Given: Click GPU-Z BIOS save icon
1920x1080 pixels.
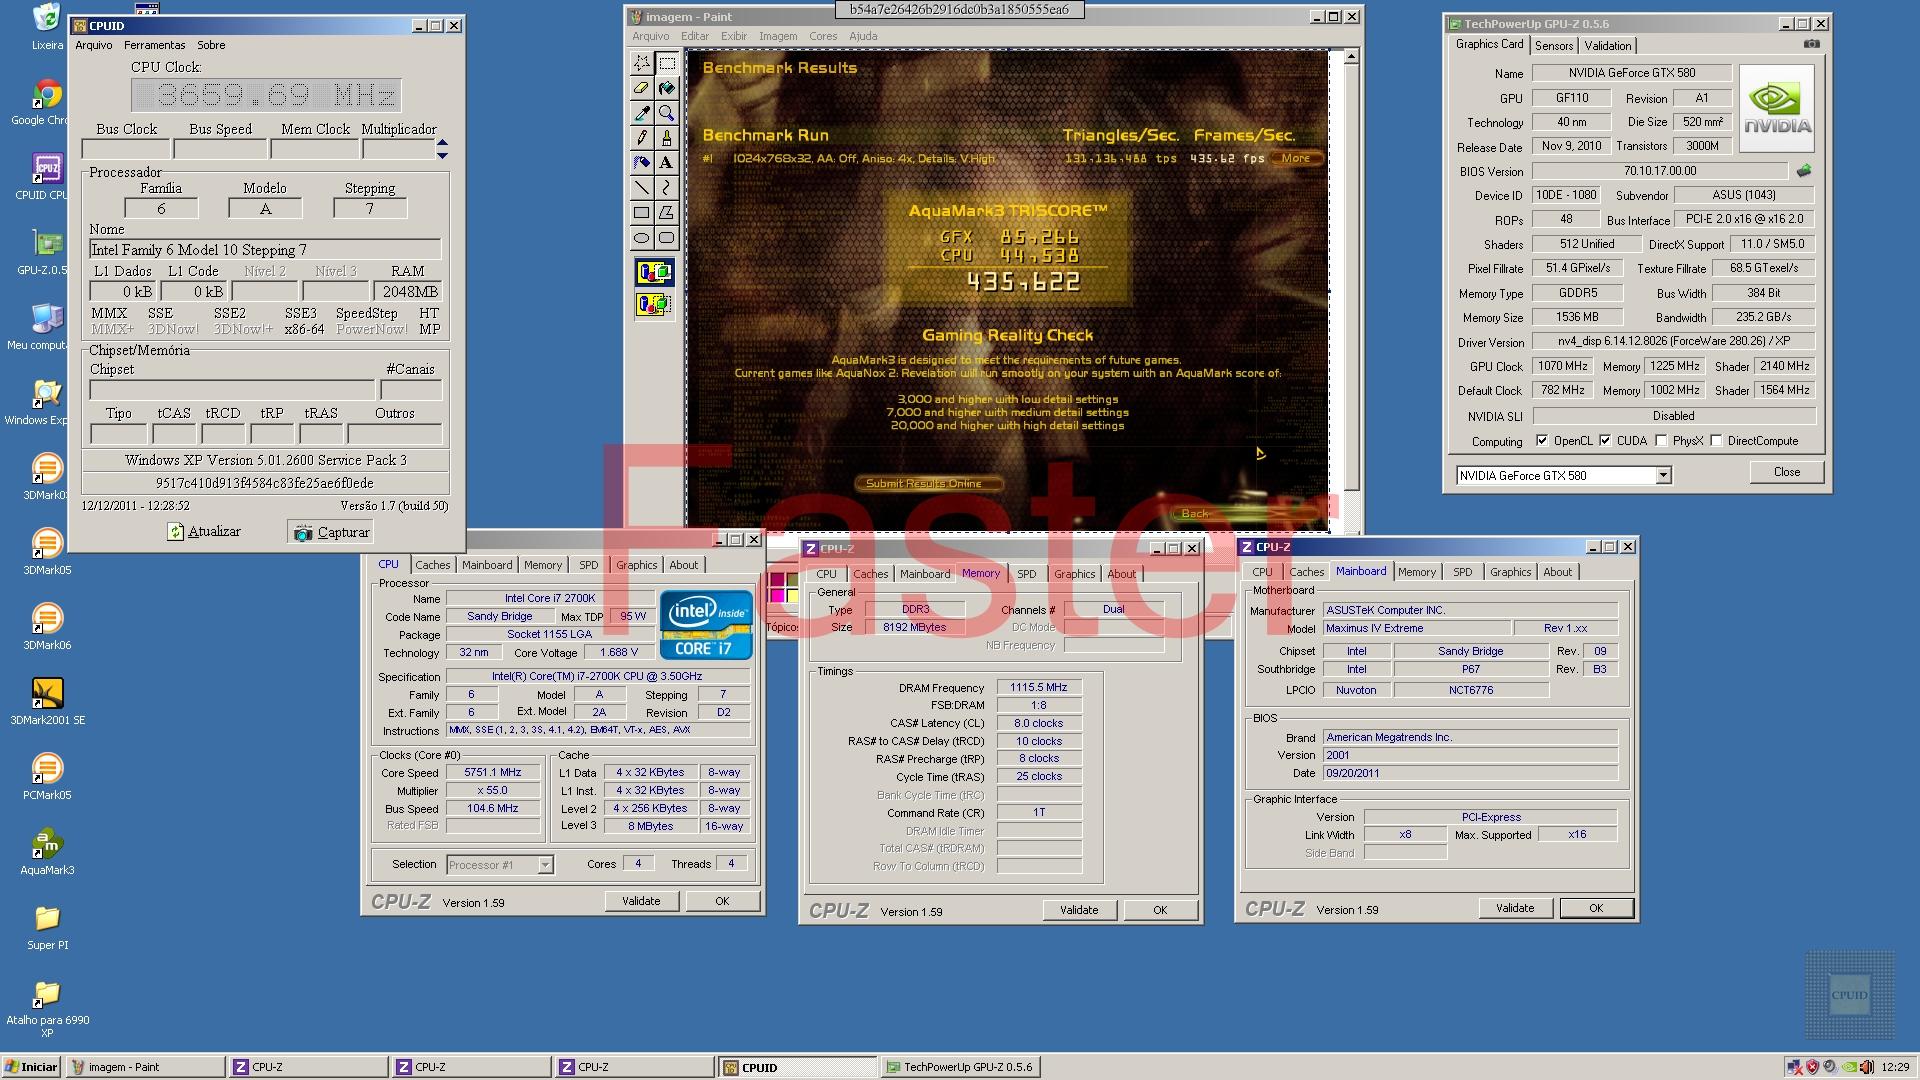Looking at the screenshot, I should [1804, 171].
